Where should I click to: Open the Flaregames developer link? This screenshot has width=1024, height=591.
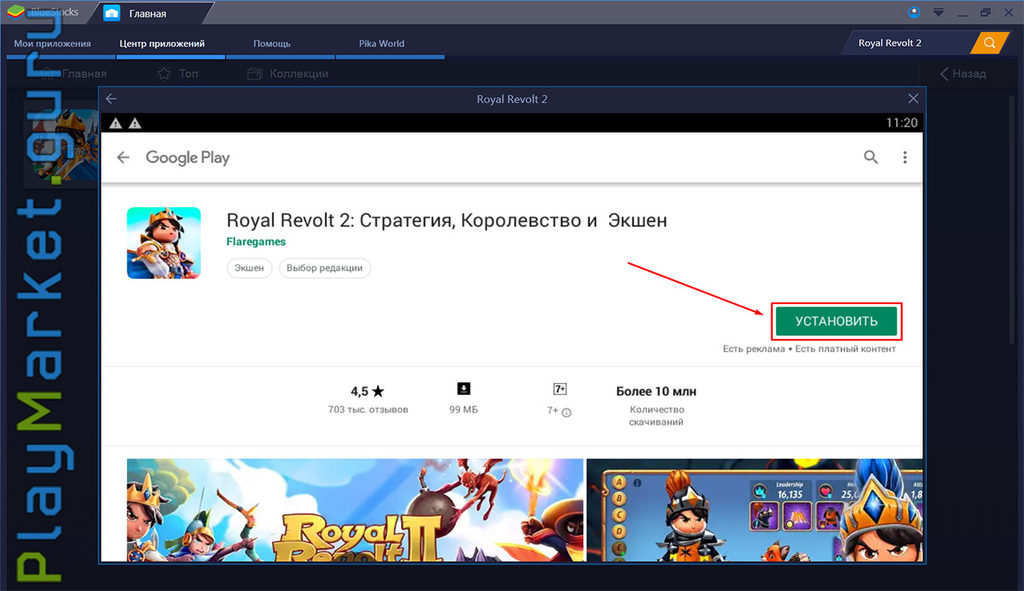[x=256, y=242]
